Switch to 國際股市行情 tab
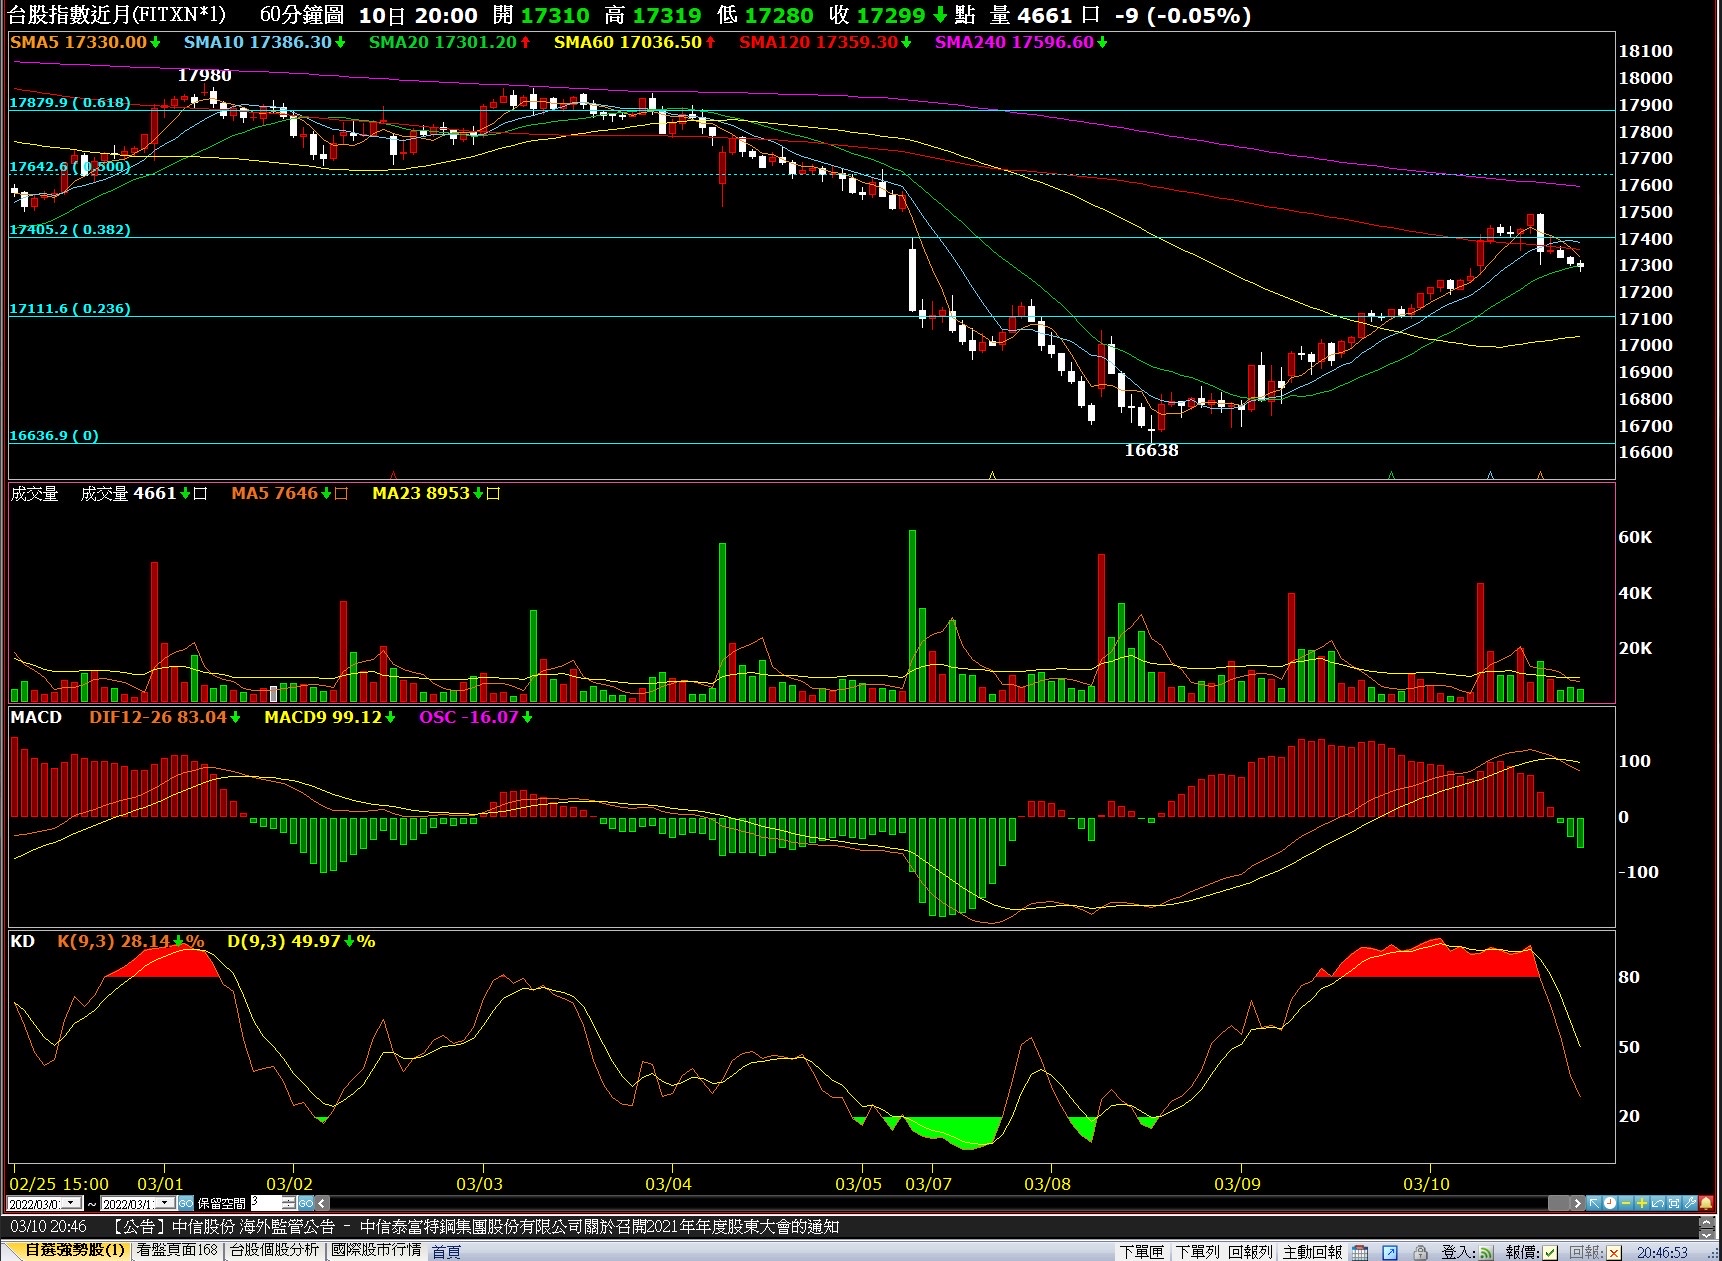 [x=376, y=1250]
